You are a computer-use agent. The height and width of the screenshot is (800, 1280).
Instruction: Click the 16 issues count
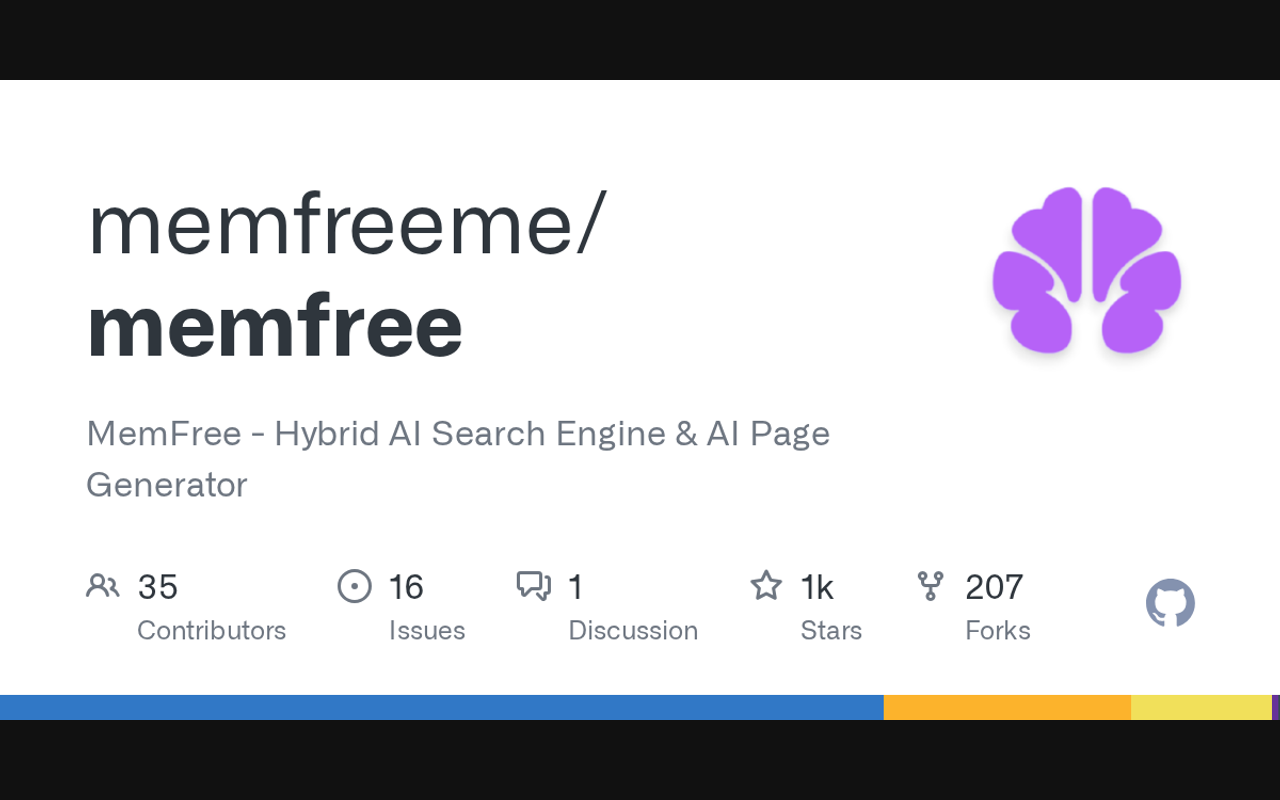tap(406, 587)
